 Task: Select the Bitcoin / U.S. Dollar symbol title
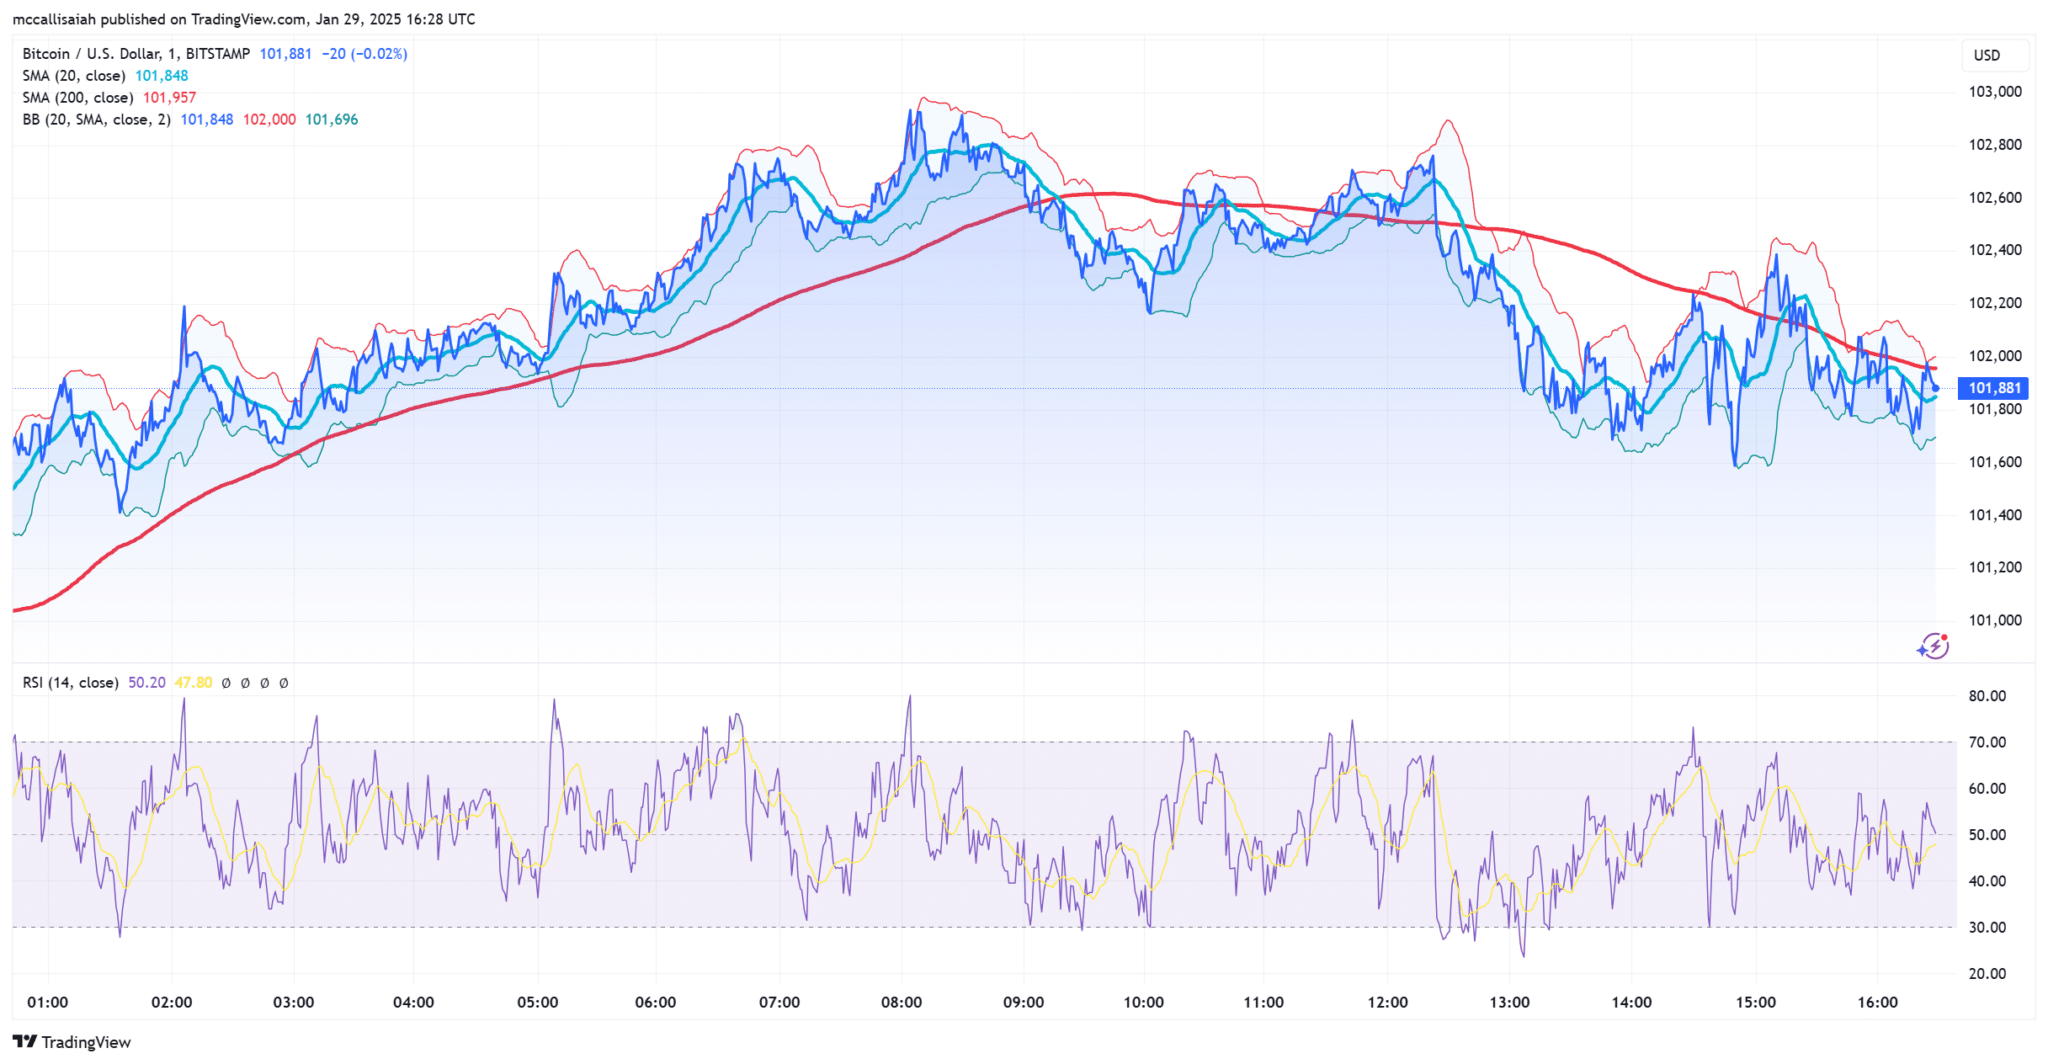pyautogui.click(x=136, y=54)
